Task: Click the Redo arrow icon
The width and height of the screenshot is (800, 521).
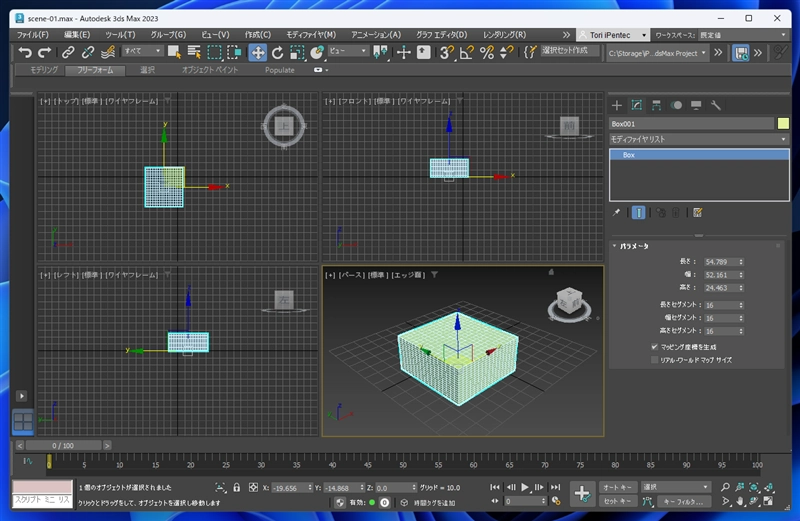Action: tap(44, 52)
